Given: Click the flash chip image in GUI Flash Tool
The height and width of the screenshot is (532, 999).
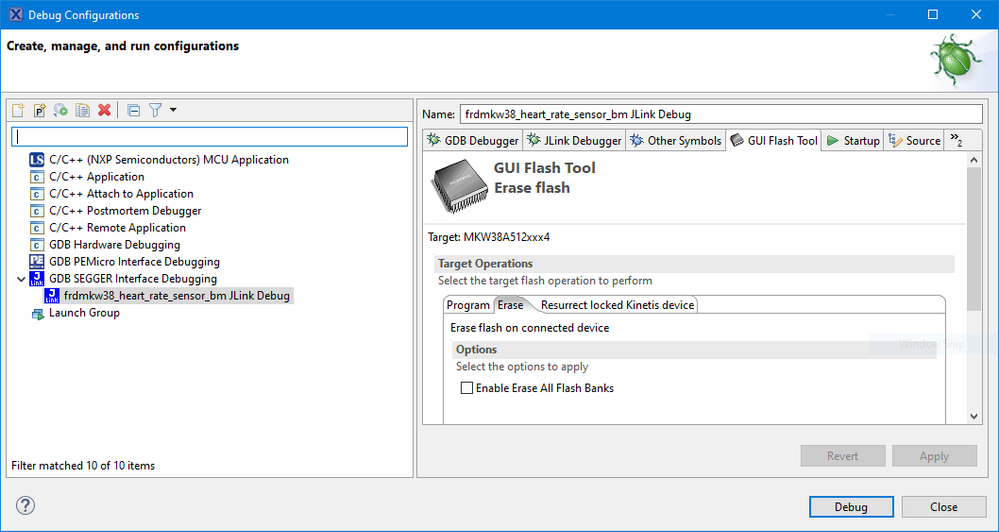Looking at the screenshot, I should pyautogui.click(x=459, y=185).
